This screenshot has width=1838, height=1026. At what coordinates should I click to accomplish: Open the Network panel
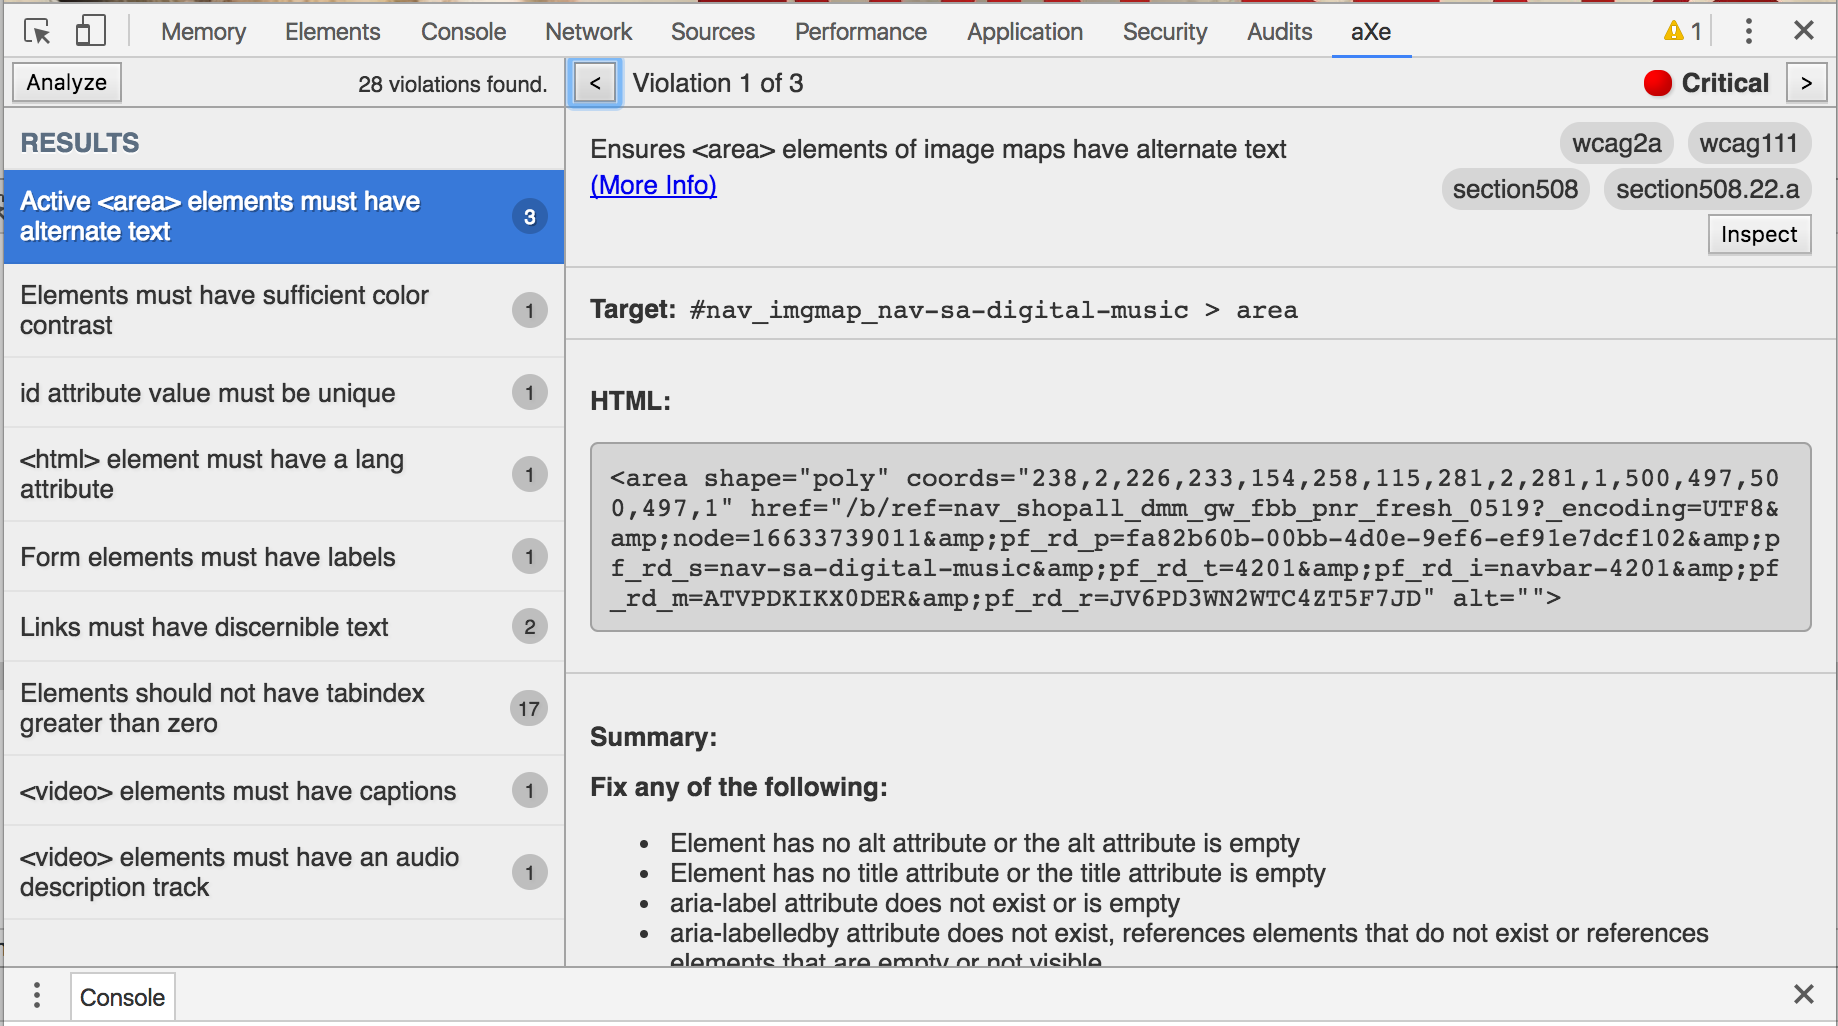point(588,31)
